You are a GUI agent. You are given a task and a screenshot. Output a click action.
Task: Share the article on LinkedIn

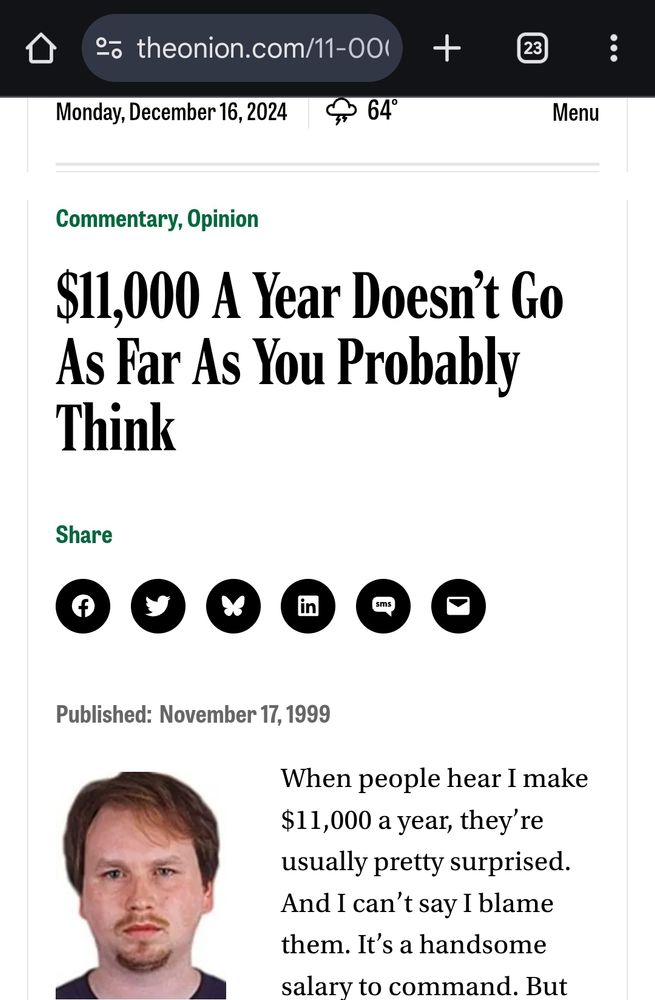click(308, 606)
